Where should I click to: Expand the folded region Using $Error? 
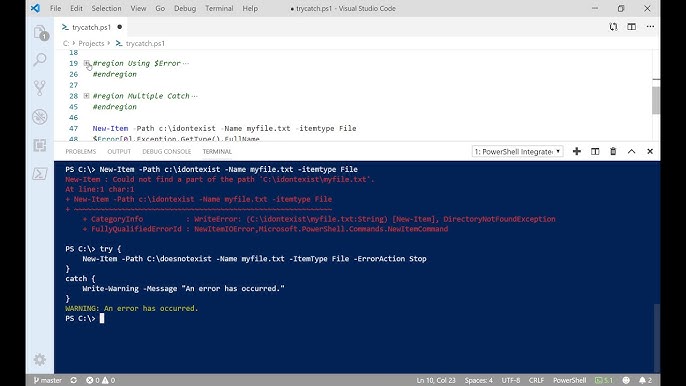pyautogui.click(x=87, y=63)
